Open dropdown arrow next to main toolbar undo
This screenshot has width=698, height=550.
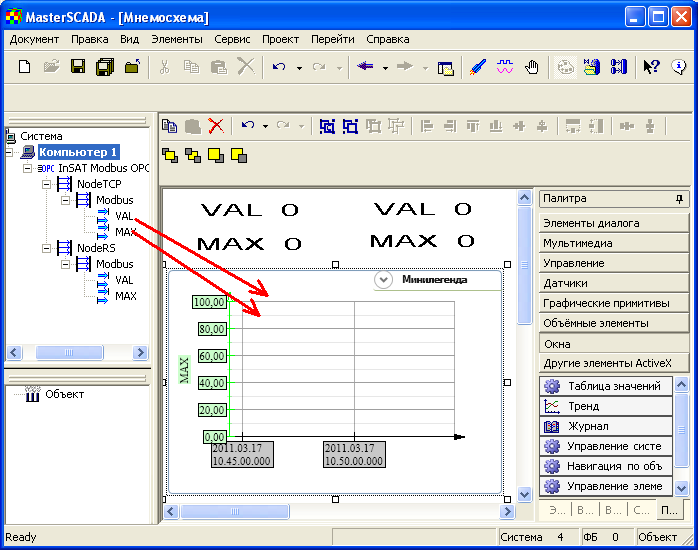(299, 68)
